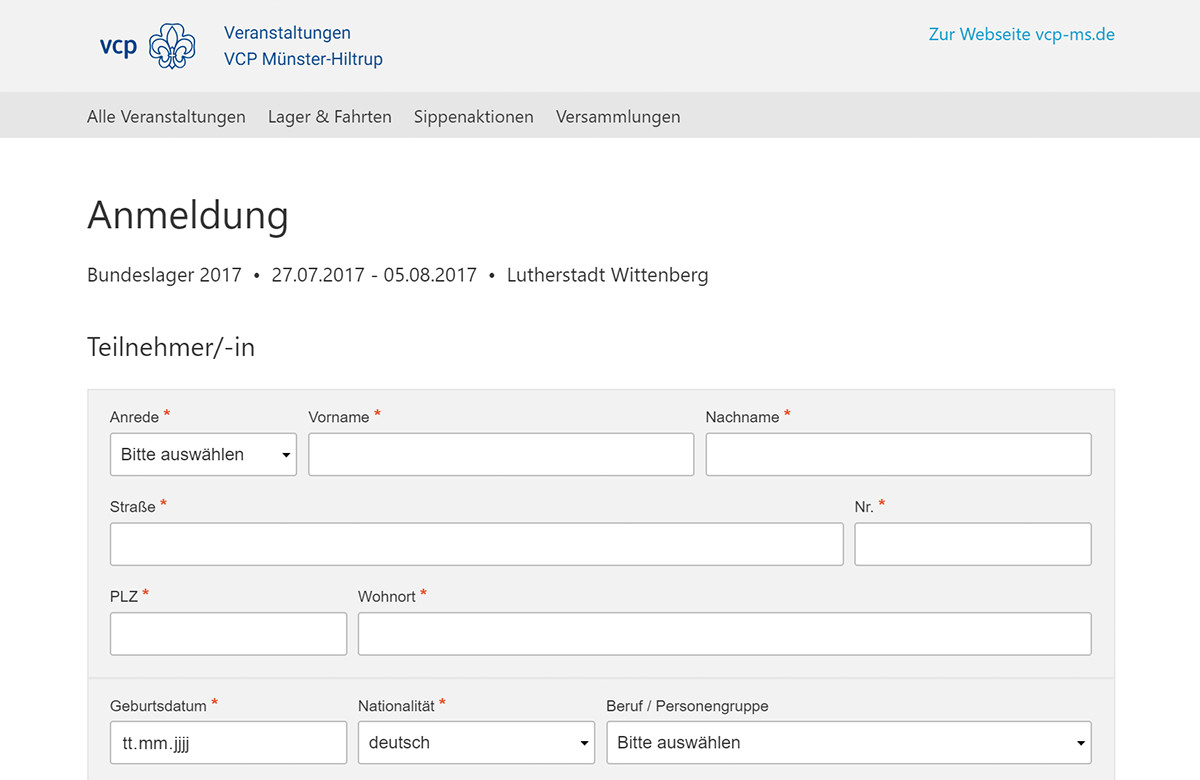
Task: Focus the Vorname text field
Action: pyautogui.click(x=501, y=454)
